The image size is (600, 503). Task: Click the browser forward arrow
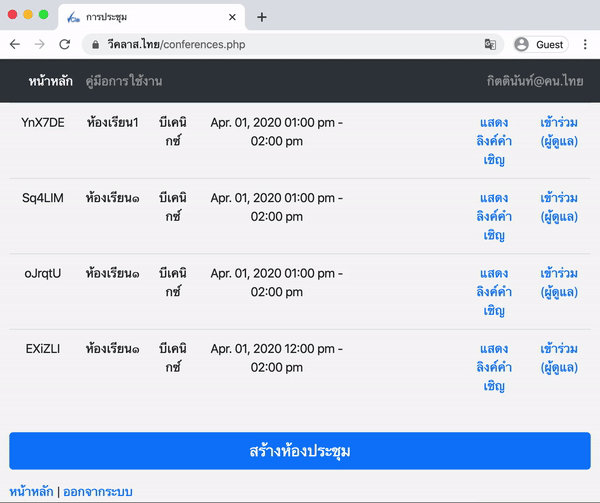pos(39,44)
